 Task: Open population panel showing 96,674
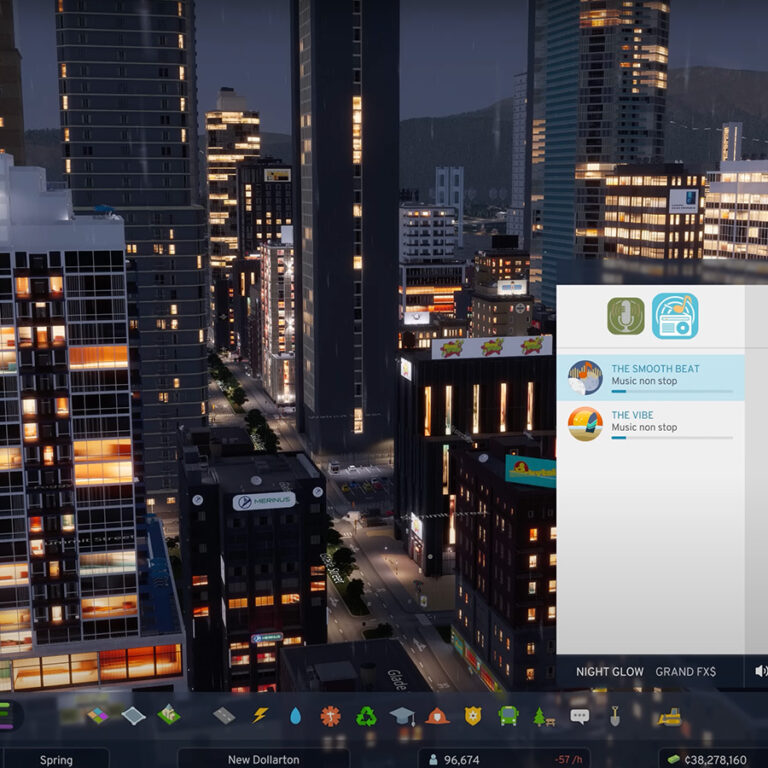pos(504,759)
